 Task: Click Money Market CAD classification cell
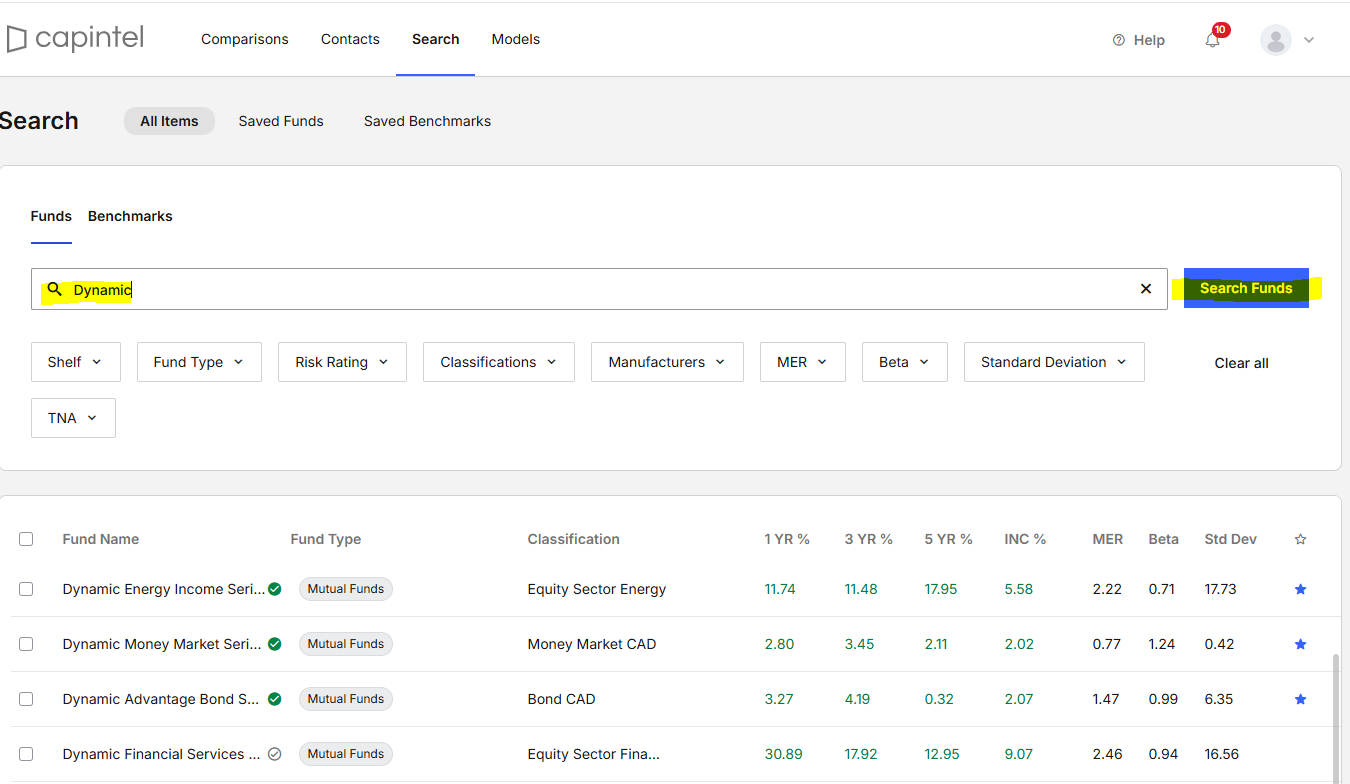592,644
